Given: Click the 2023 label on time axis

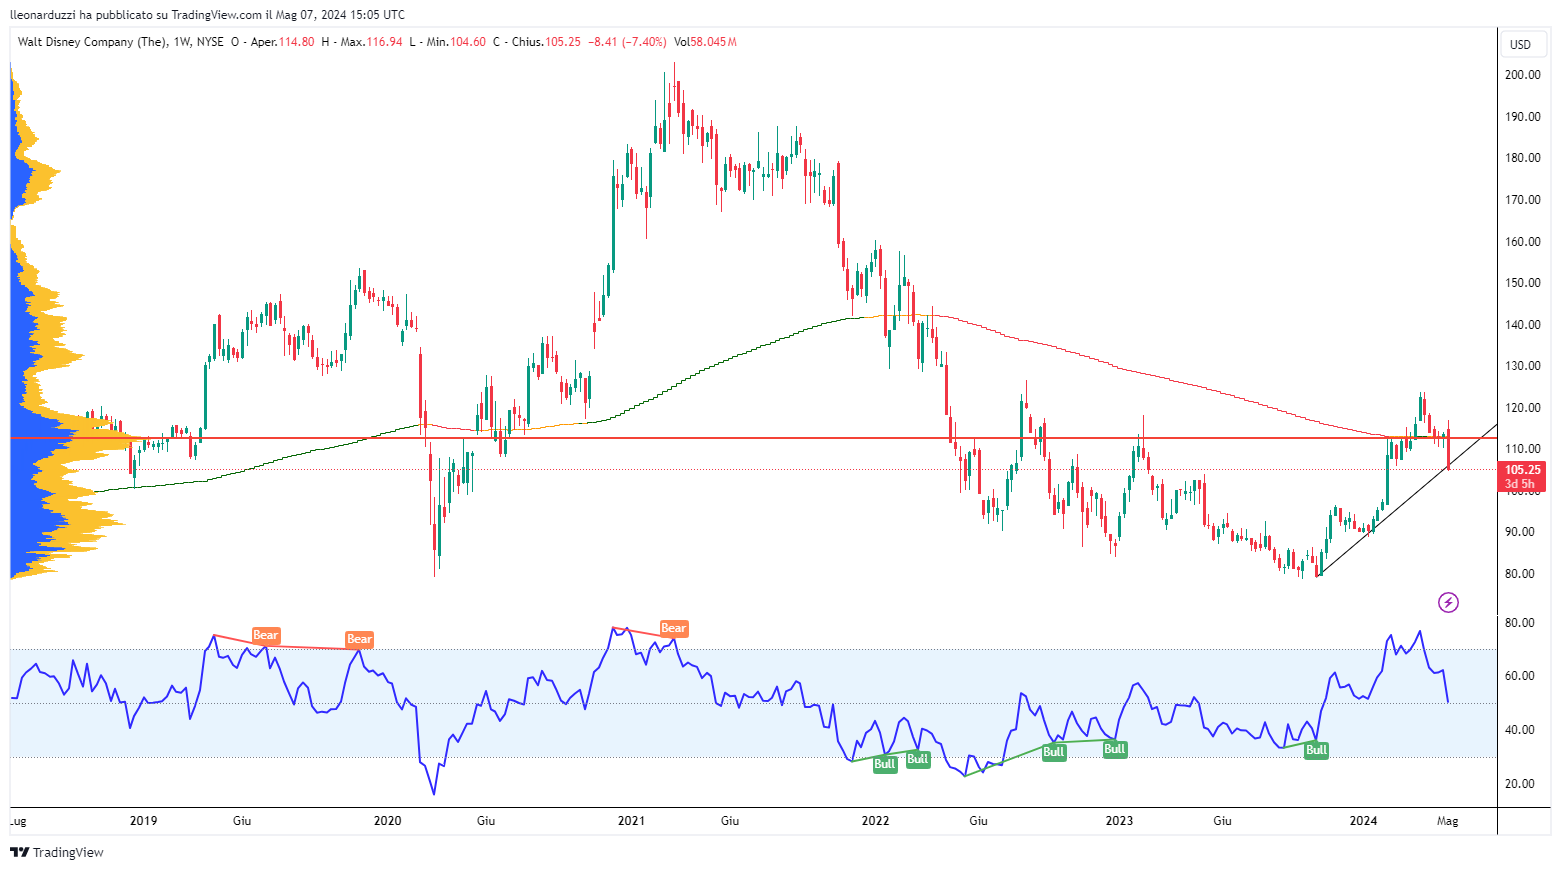Looking at the screenshot, I should [1119, 821].
